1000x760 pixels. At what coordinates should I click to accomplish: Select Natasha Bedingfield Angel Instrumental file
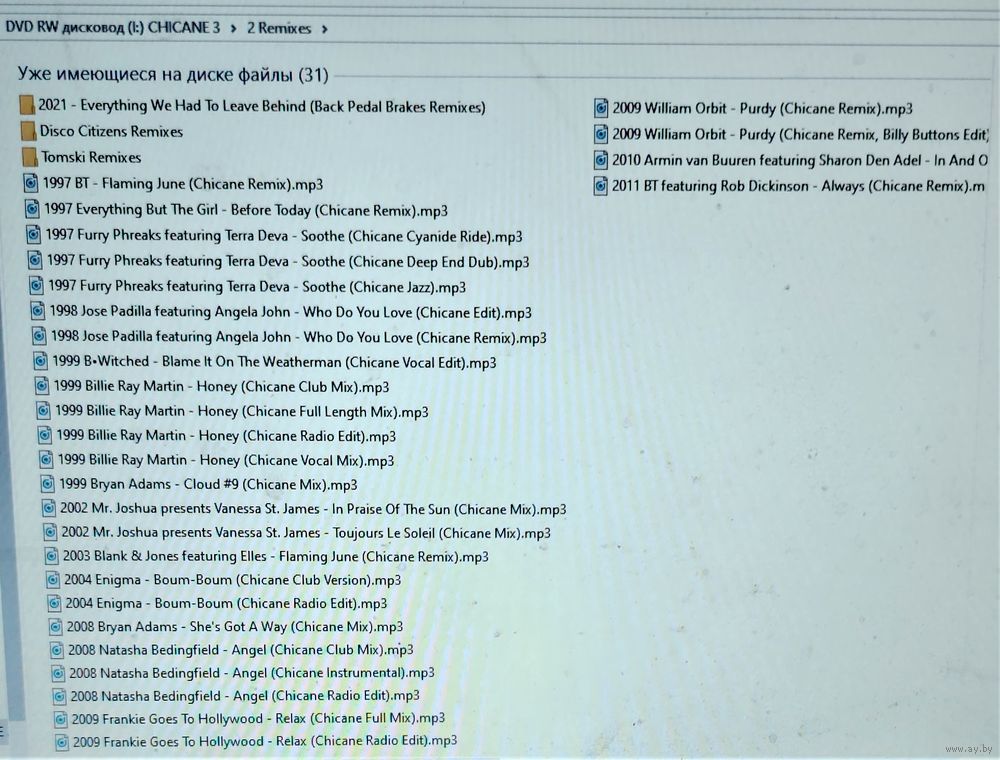(x=251, y=672)
